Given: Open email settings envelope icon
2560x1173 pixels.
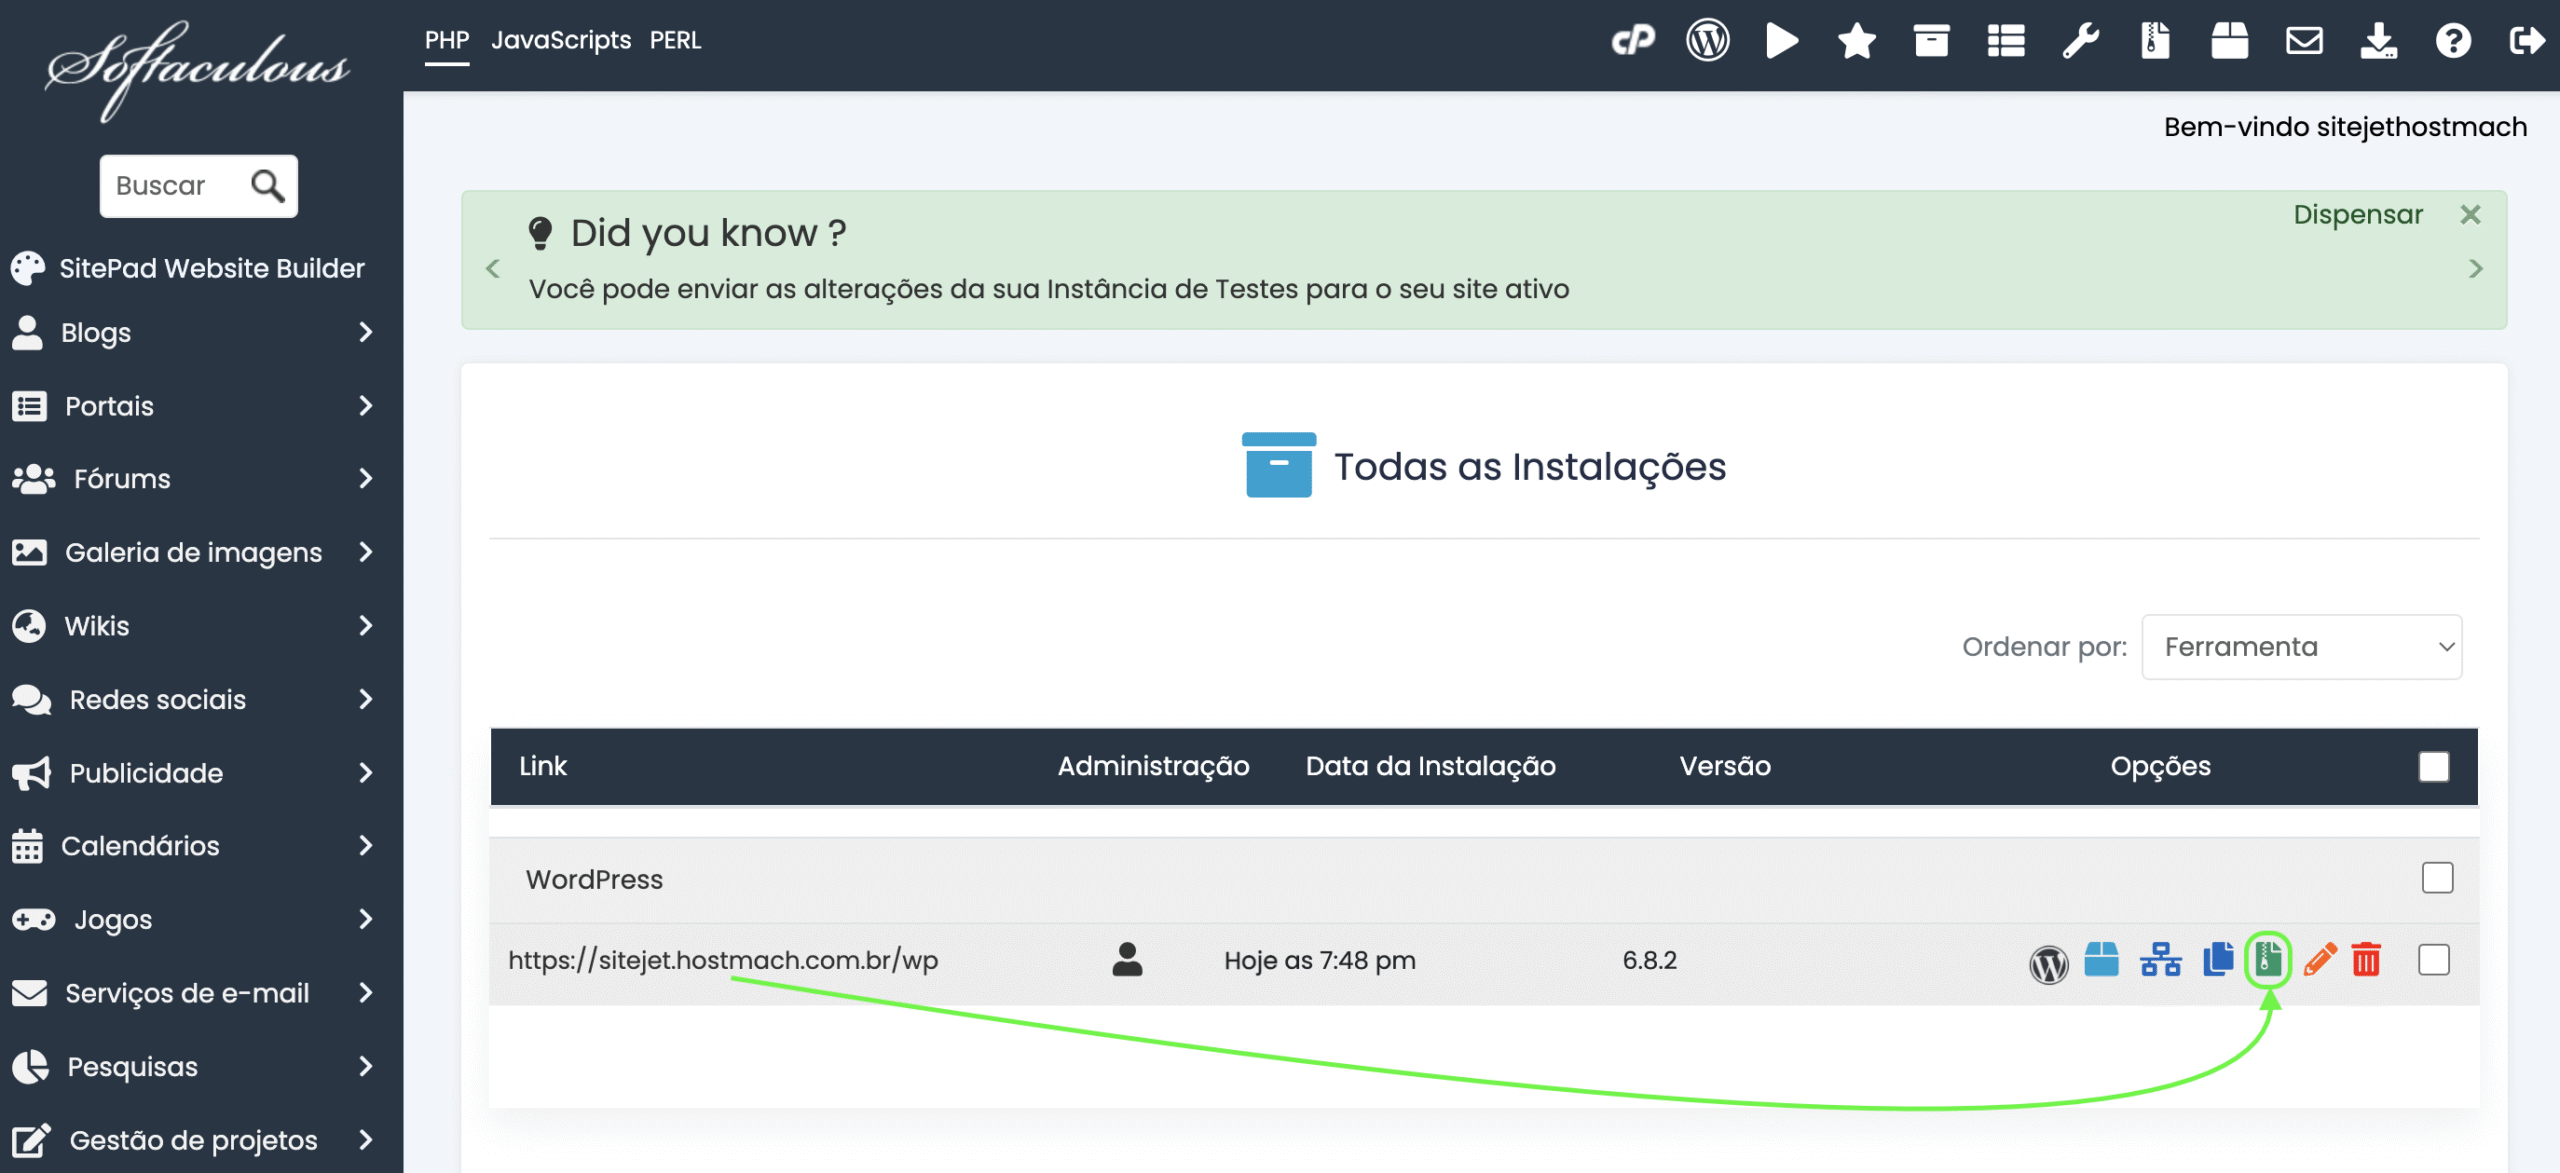Looking at the screenshot, I should click(2304, 41).
